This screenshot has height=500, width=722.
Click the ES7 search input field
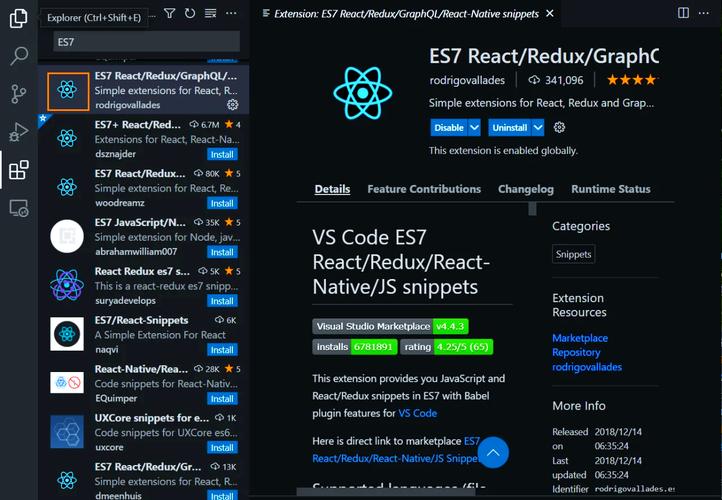tap(146, 42)
